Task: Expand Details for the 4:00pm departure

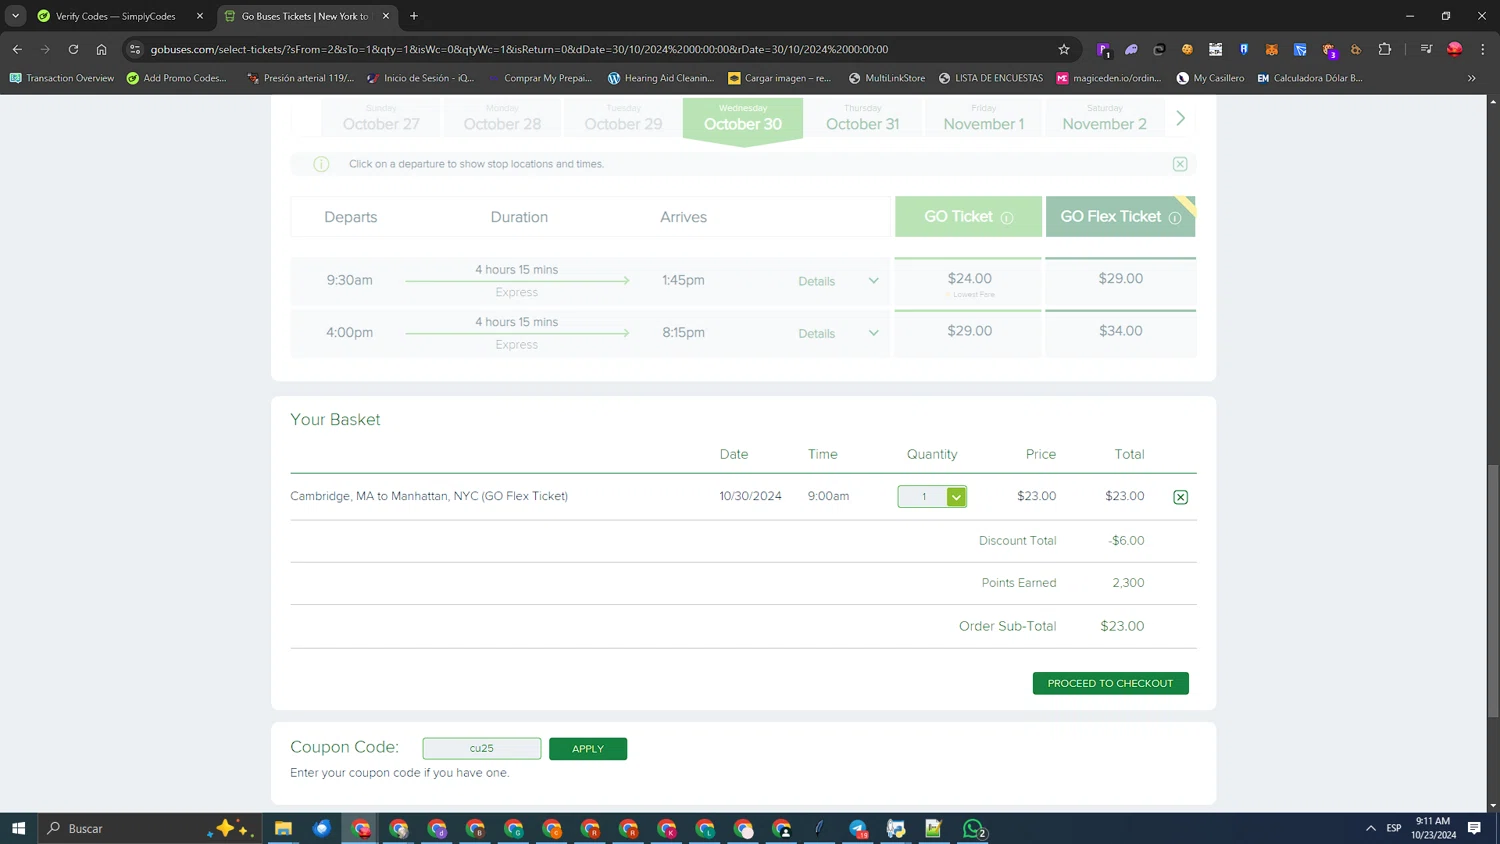Action: [838, 333]
